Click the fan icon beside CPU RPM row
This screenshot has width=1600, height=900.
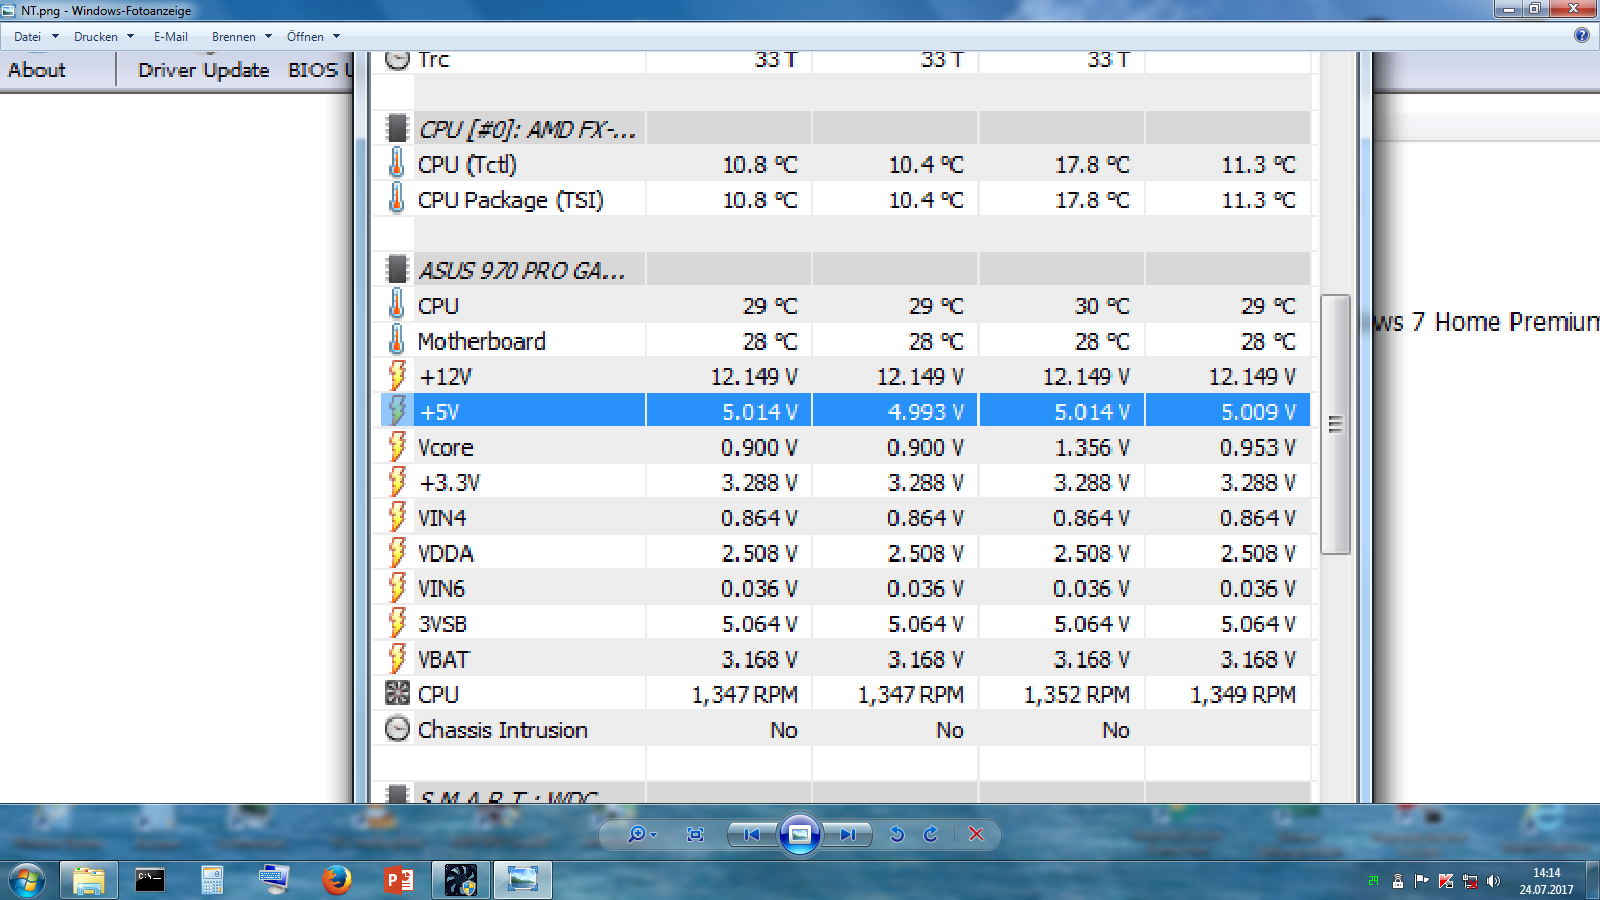tap(397, 693)
